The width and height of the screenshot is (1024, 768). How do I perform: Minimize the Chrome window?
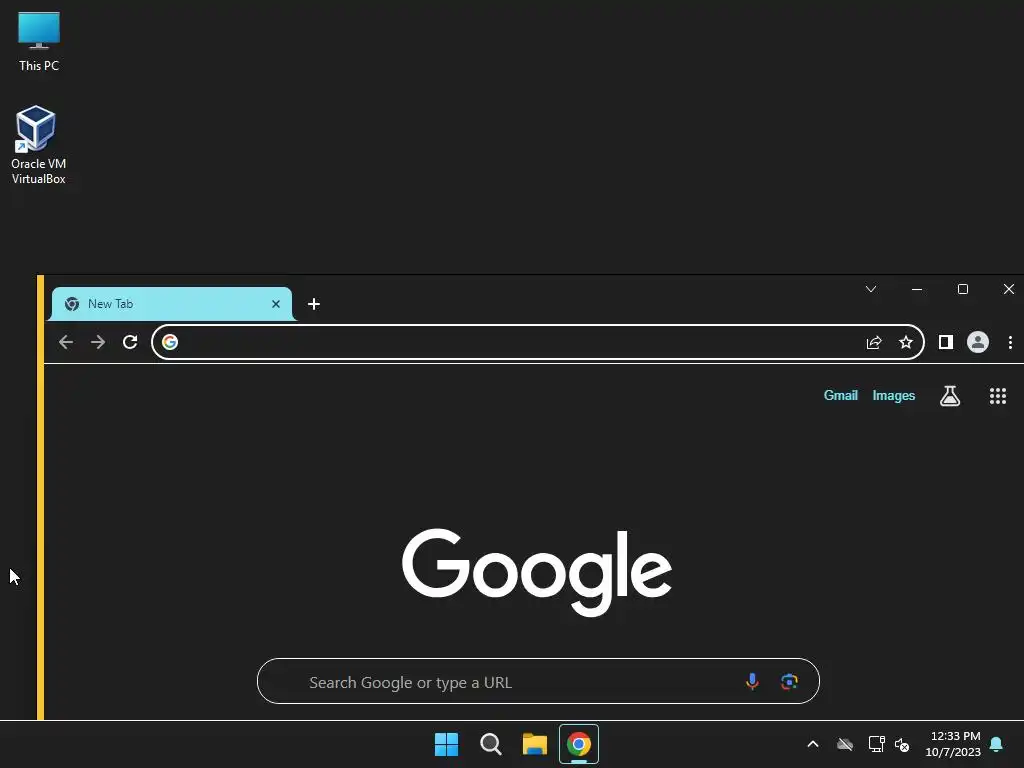coord(917,289)
